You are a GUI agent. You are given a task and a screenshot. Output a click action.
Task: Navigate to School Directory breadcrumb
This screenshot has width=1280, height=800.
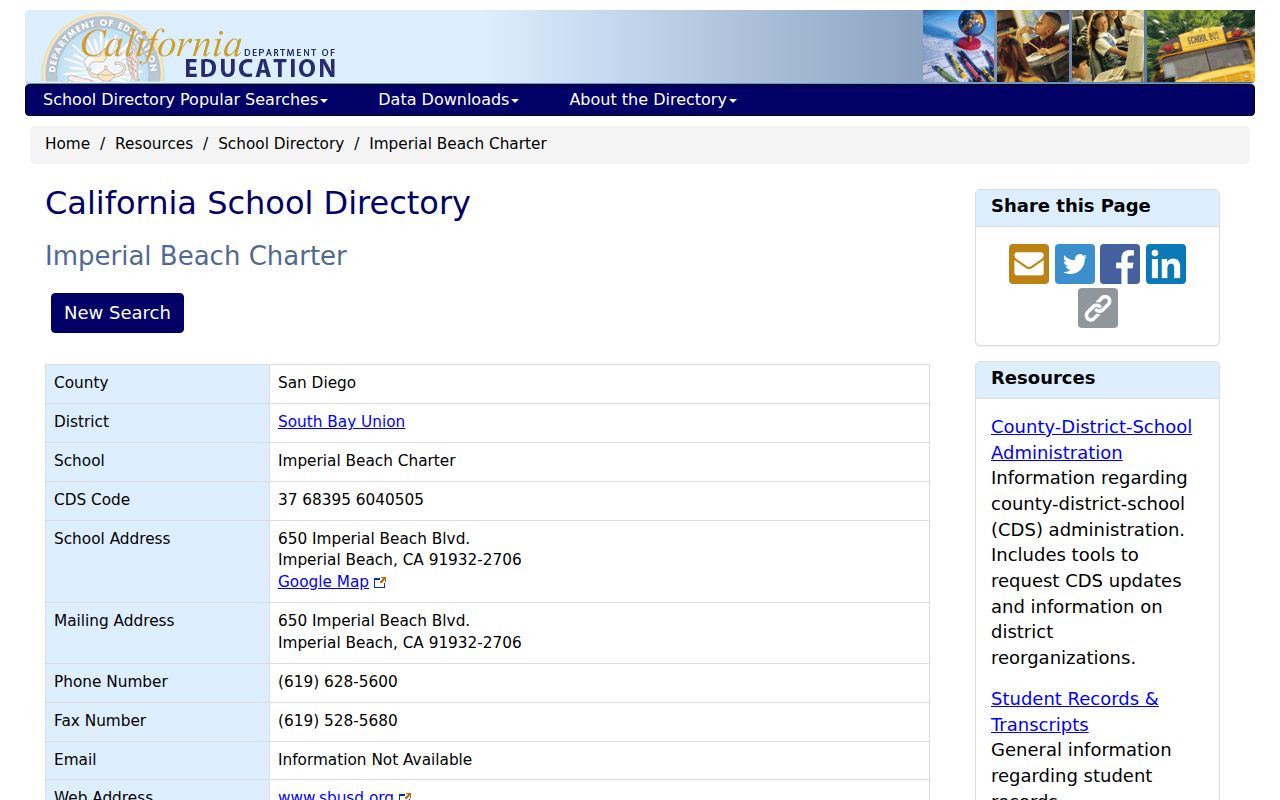[x=281, y=143]
